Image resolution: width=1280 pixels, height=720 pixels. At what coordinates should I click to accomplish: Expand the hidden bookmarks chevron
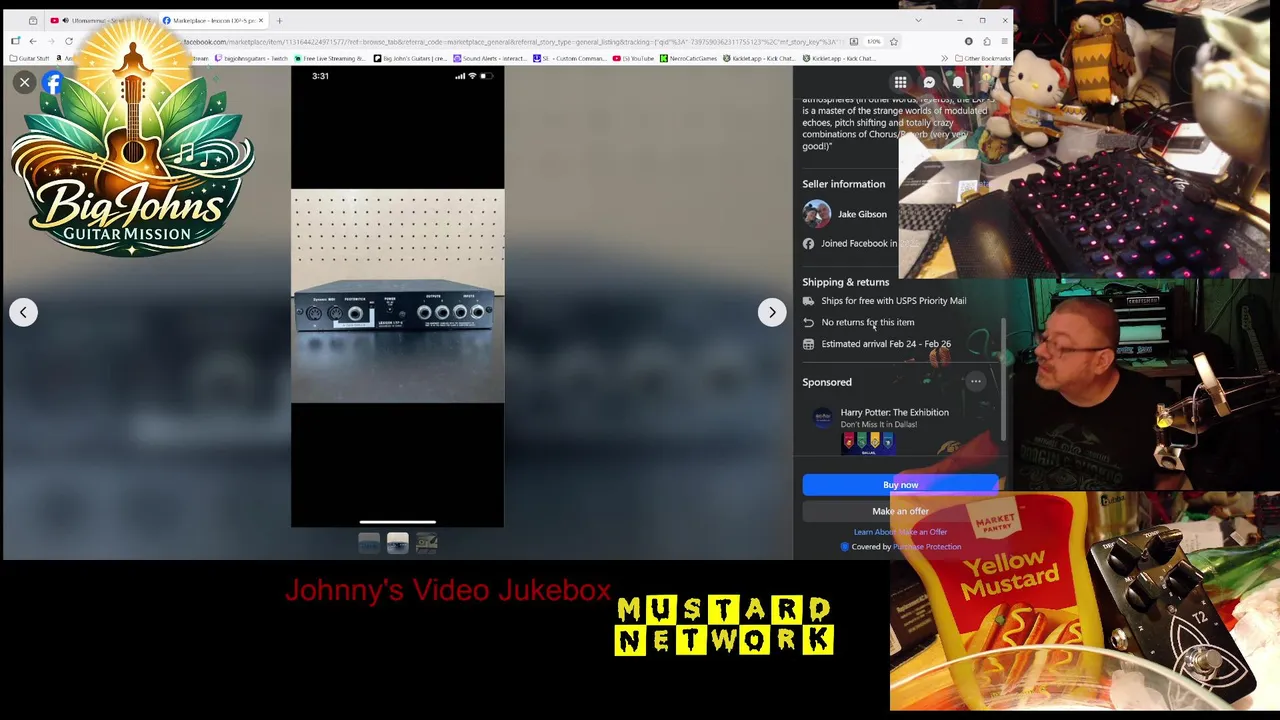point(945,58)
